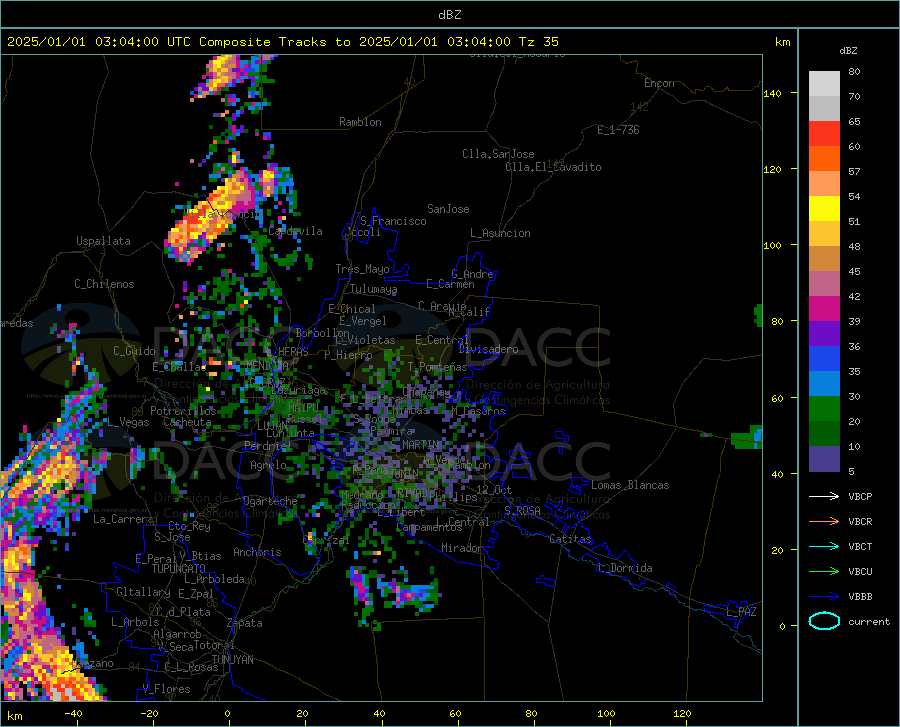900x727 pixels.
Task: Click the Mirador place label
Action: (461, 548)
